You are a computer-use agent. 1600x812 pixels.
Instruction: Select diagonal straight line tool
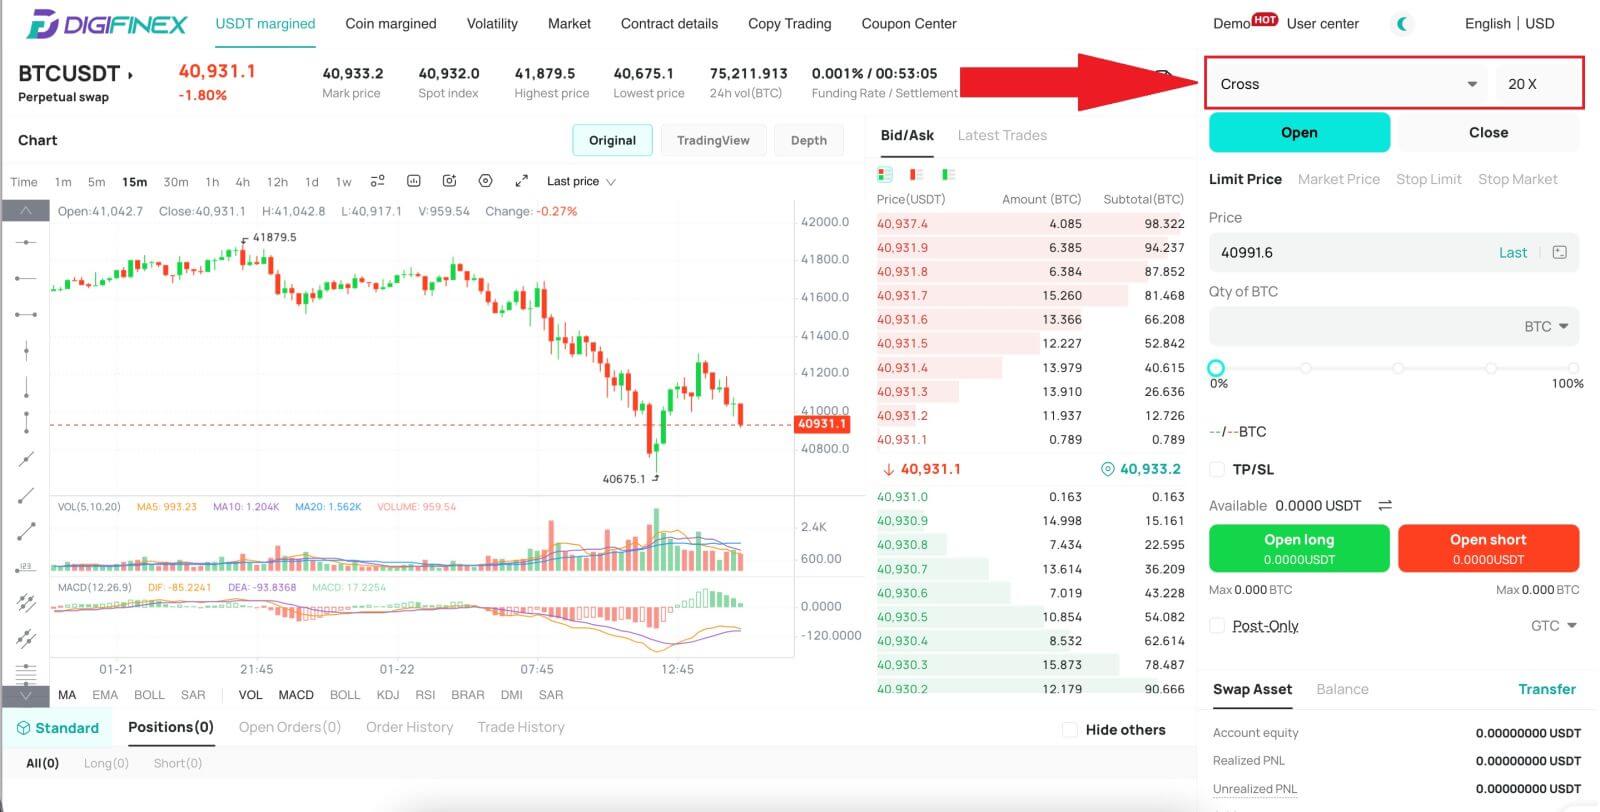[26, 459]
